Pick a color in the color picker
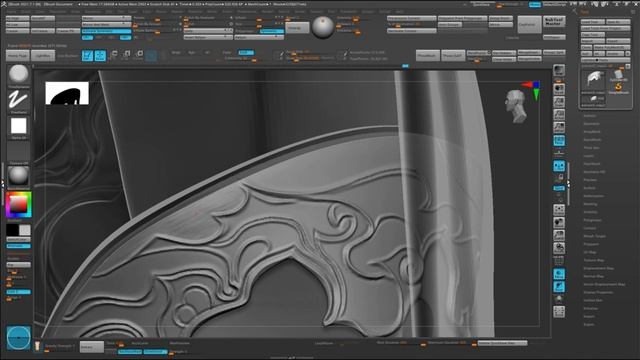The width and height of the screenshot is (640, 360). [x=18, y=204]
